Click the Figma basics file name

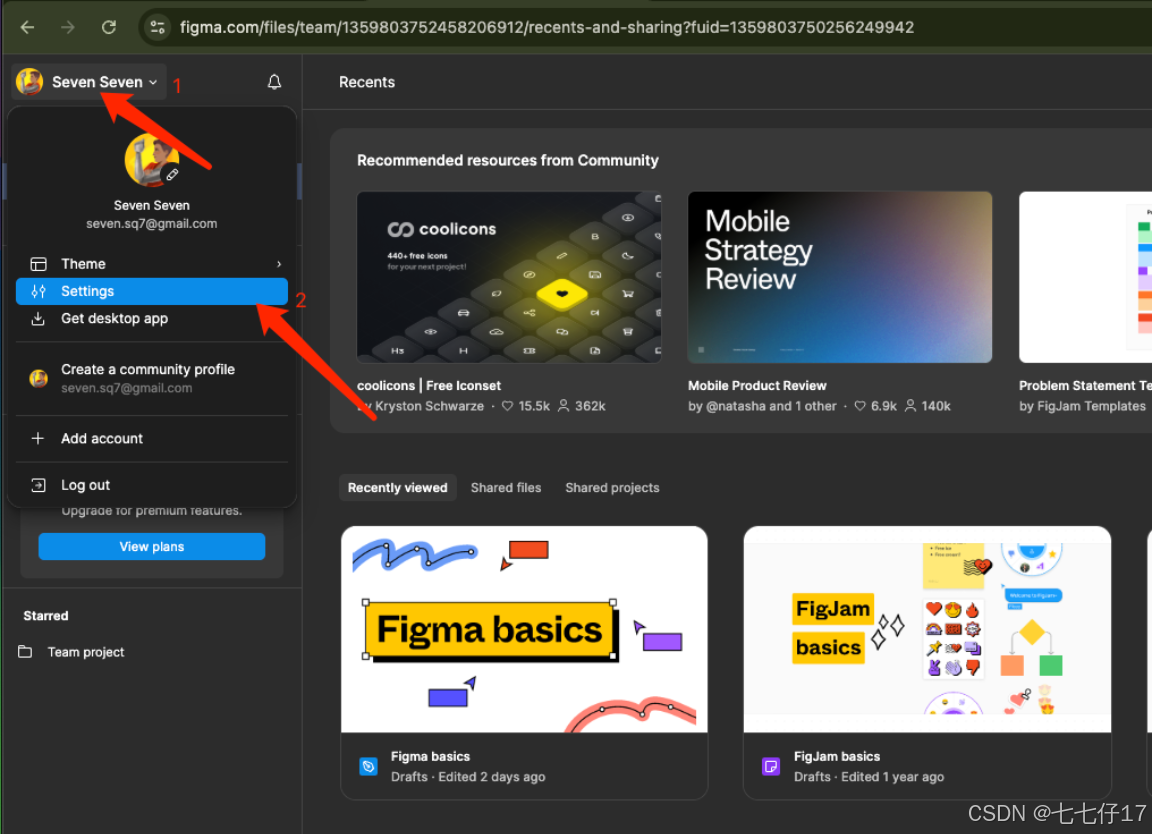431,756
